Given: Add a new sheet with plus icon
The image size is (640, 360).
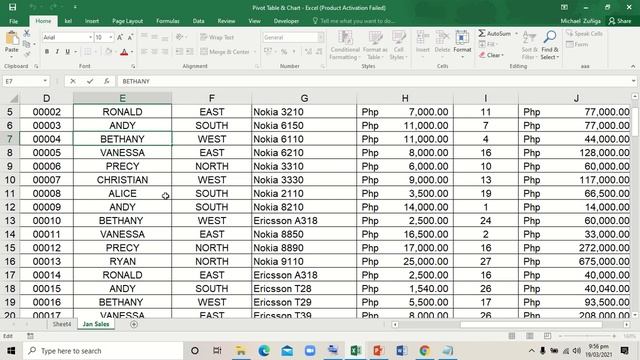Looking at the screenshot, I should 134,324.
